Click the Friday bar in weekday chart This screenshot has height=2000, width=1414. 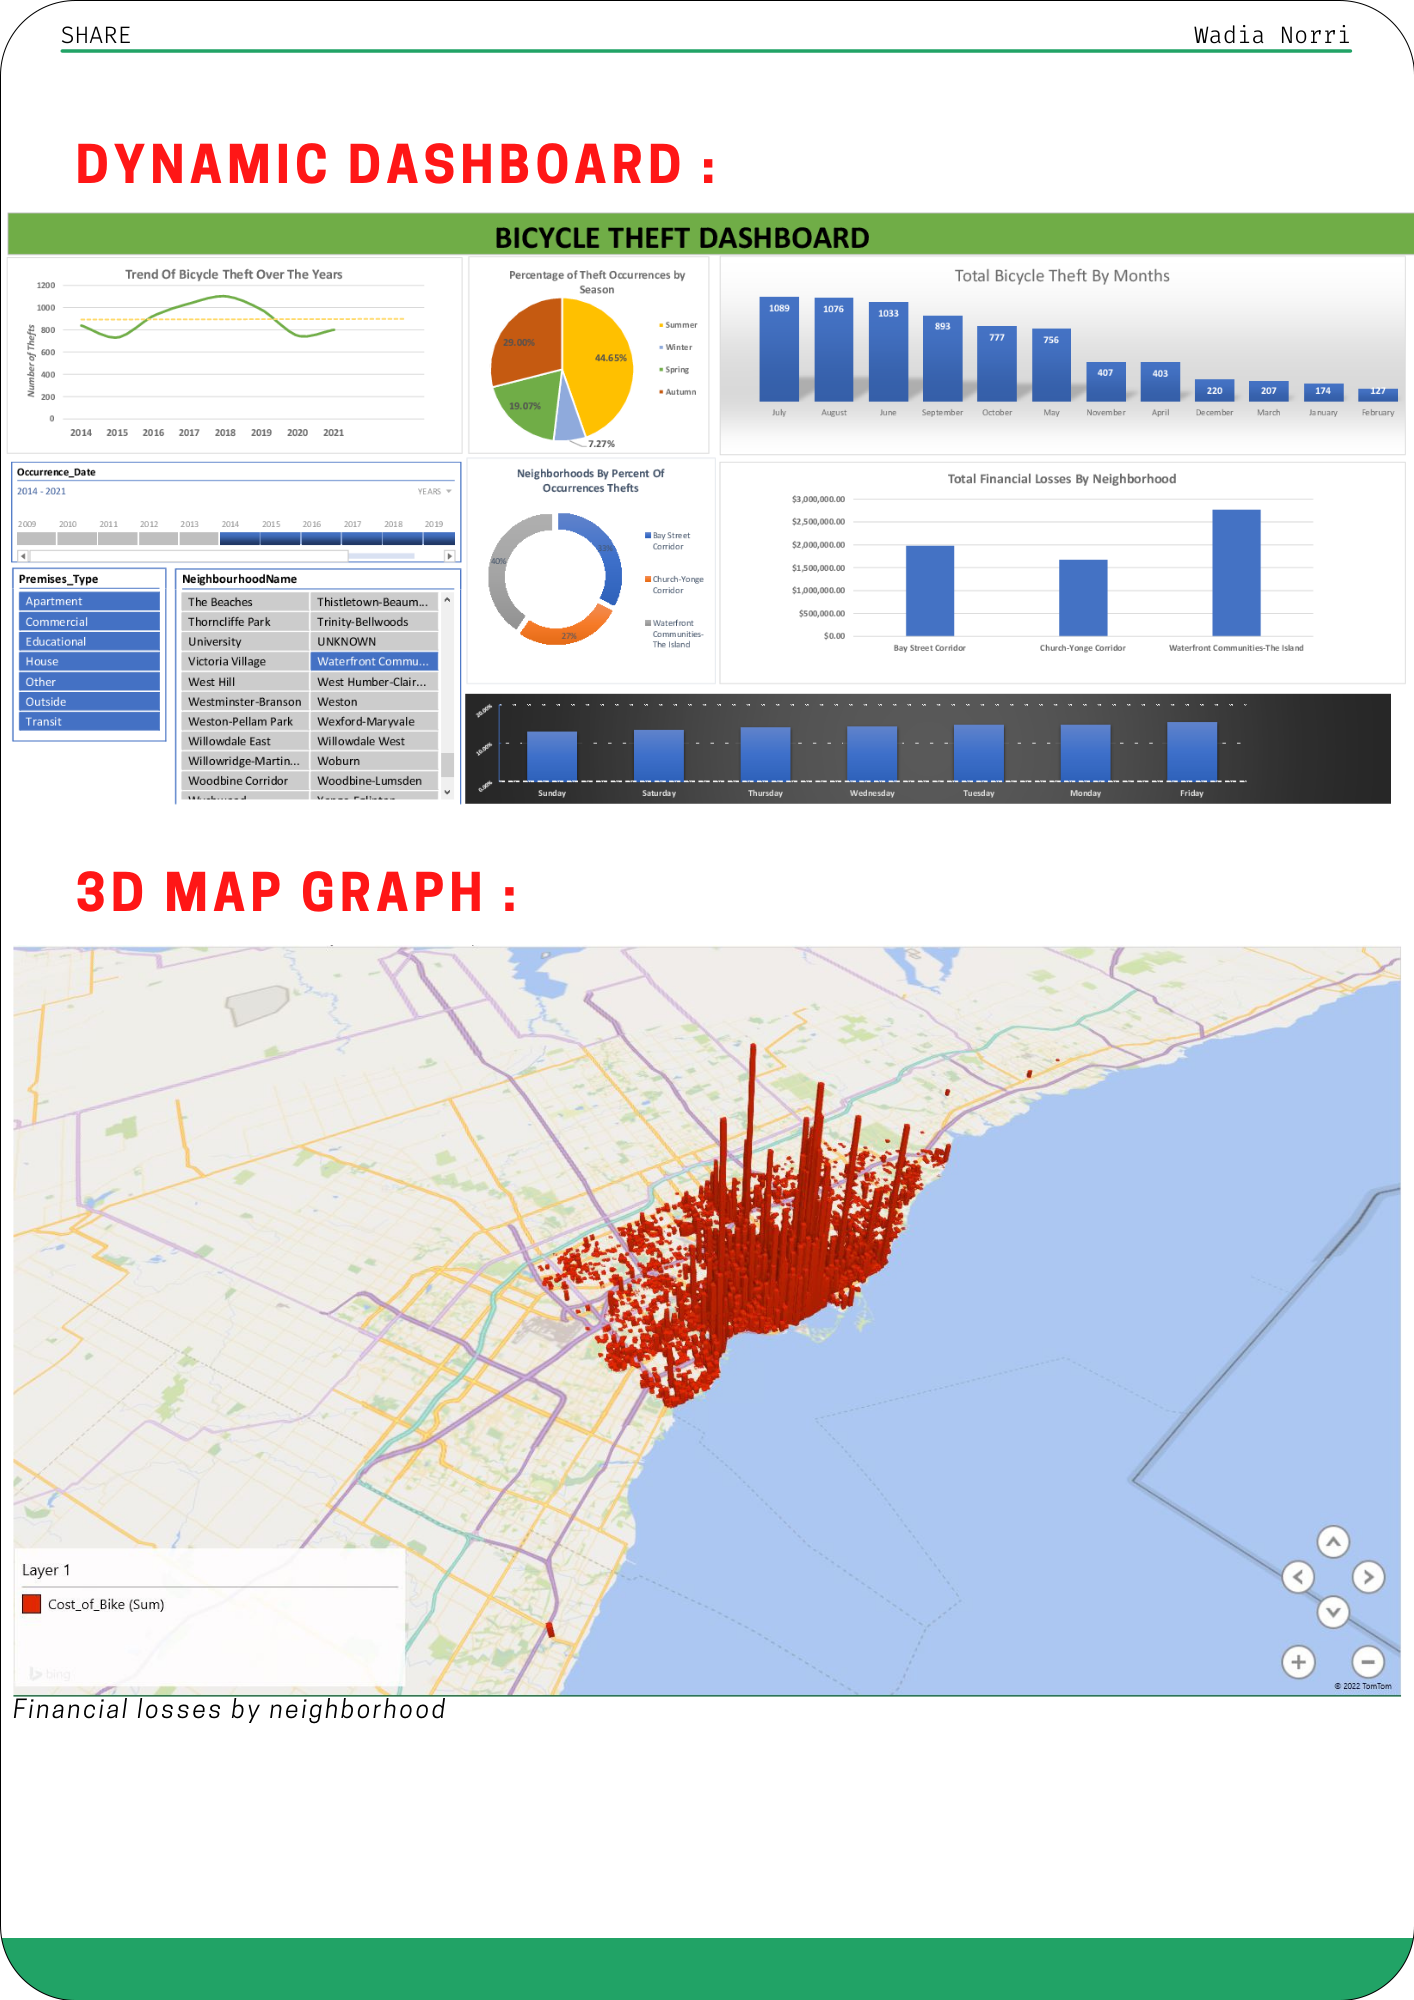(1192, 751)
